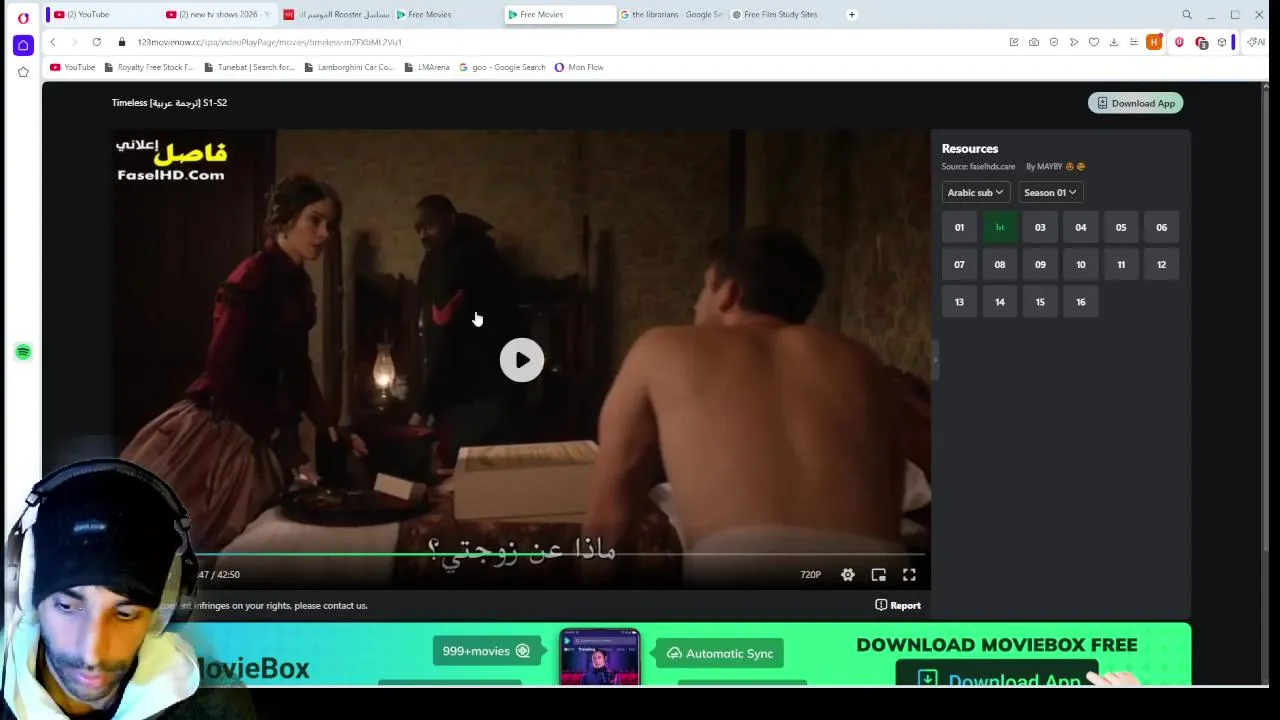The image size is (1280, 720).
Task: Reload the current page
Action: (x=96, y=42)
